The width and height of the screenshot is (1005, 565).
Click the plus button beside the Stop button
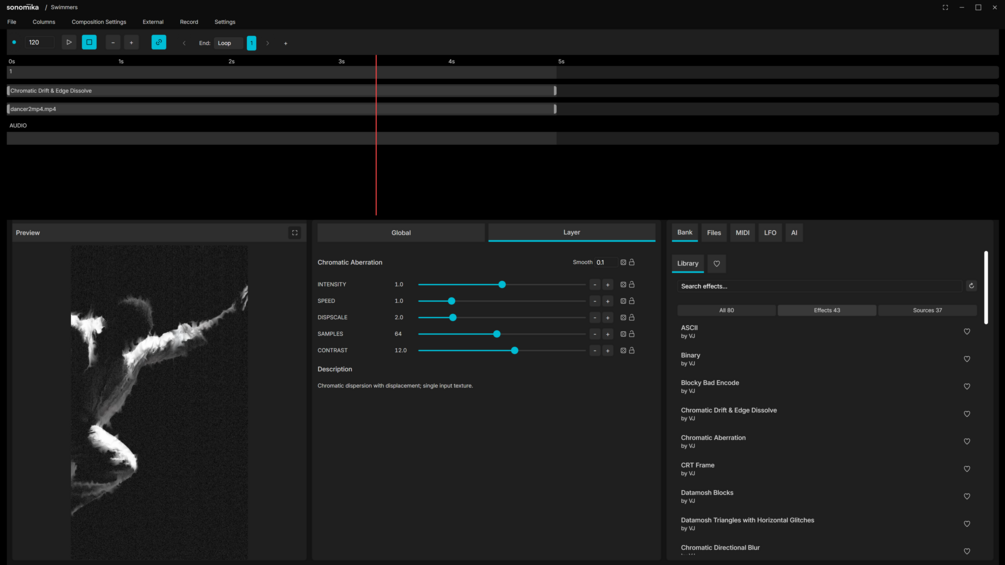coord(131,42)
